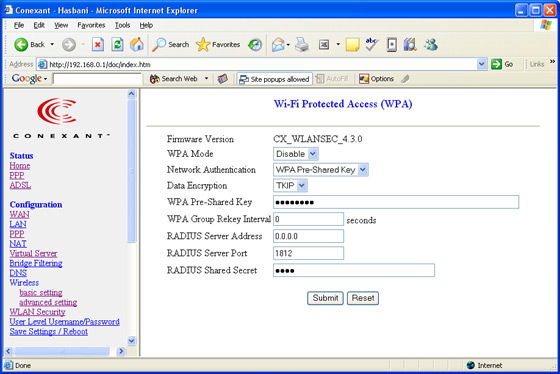
Task: Click AutoFill on the Google toolbar
Action: [x=332, y=79]
